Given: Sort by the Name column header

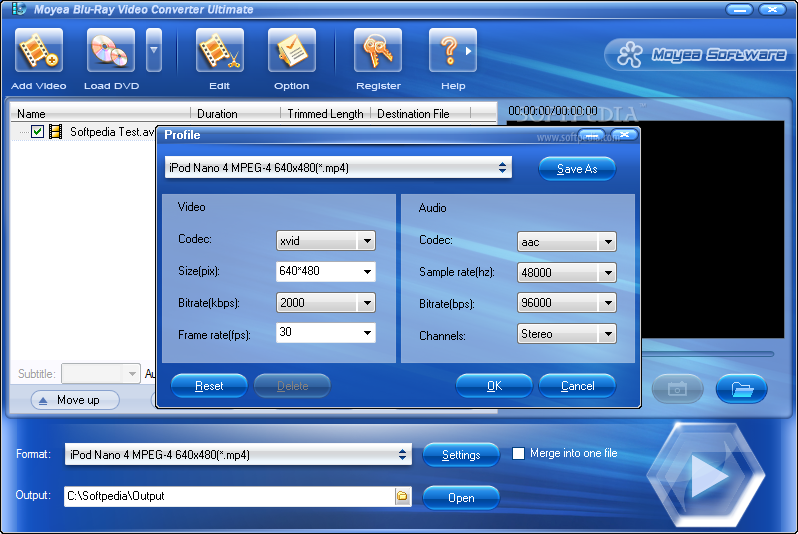Looking at the screenshot, I should (101, 114).
